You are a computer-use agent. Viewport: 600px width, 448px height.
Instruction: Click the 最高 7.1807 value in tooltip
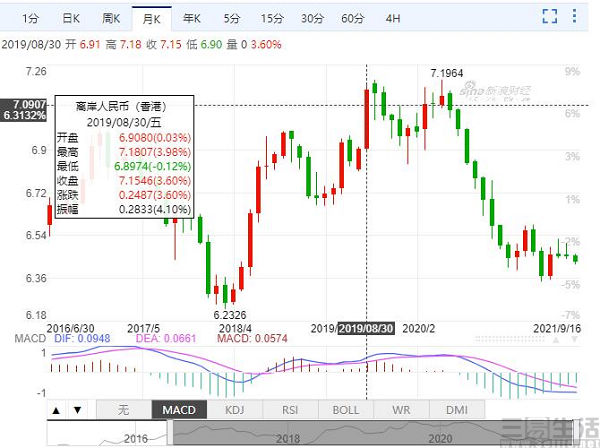pos(155,152)
